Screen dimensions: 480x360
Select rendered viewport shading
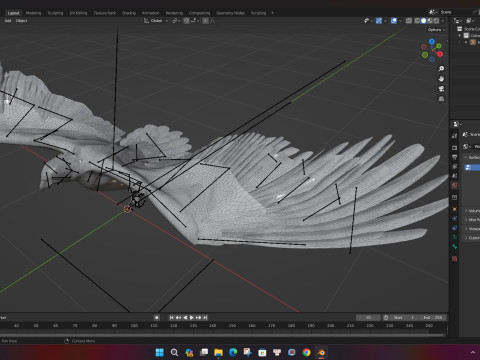(436, 21)
